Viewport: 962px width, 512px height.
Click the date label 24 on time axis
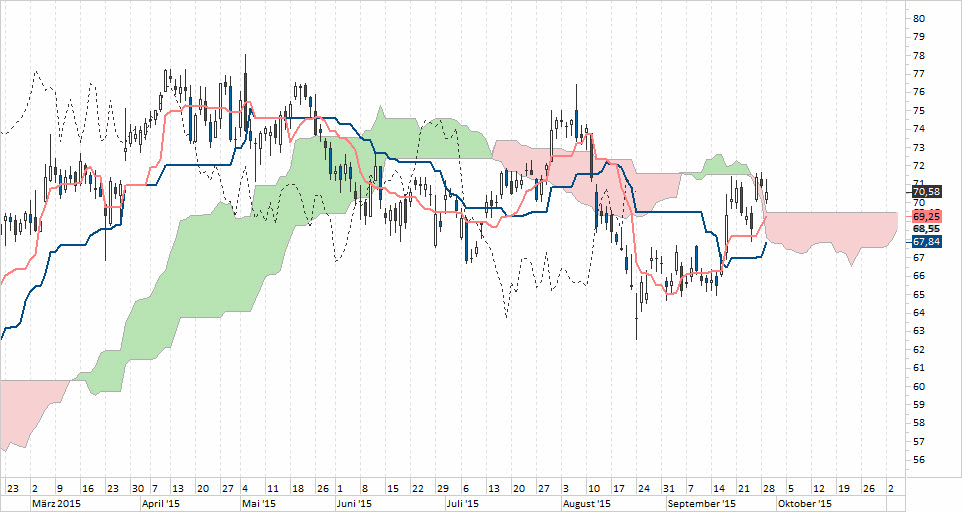[643, 488]
